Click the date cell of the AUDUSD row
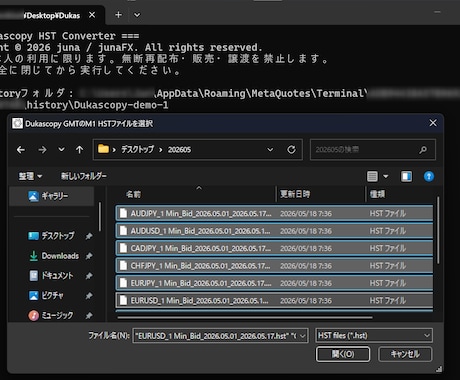Image resolution: width=460 pixels, height=380 pixels. [x=306, y=231]
